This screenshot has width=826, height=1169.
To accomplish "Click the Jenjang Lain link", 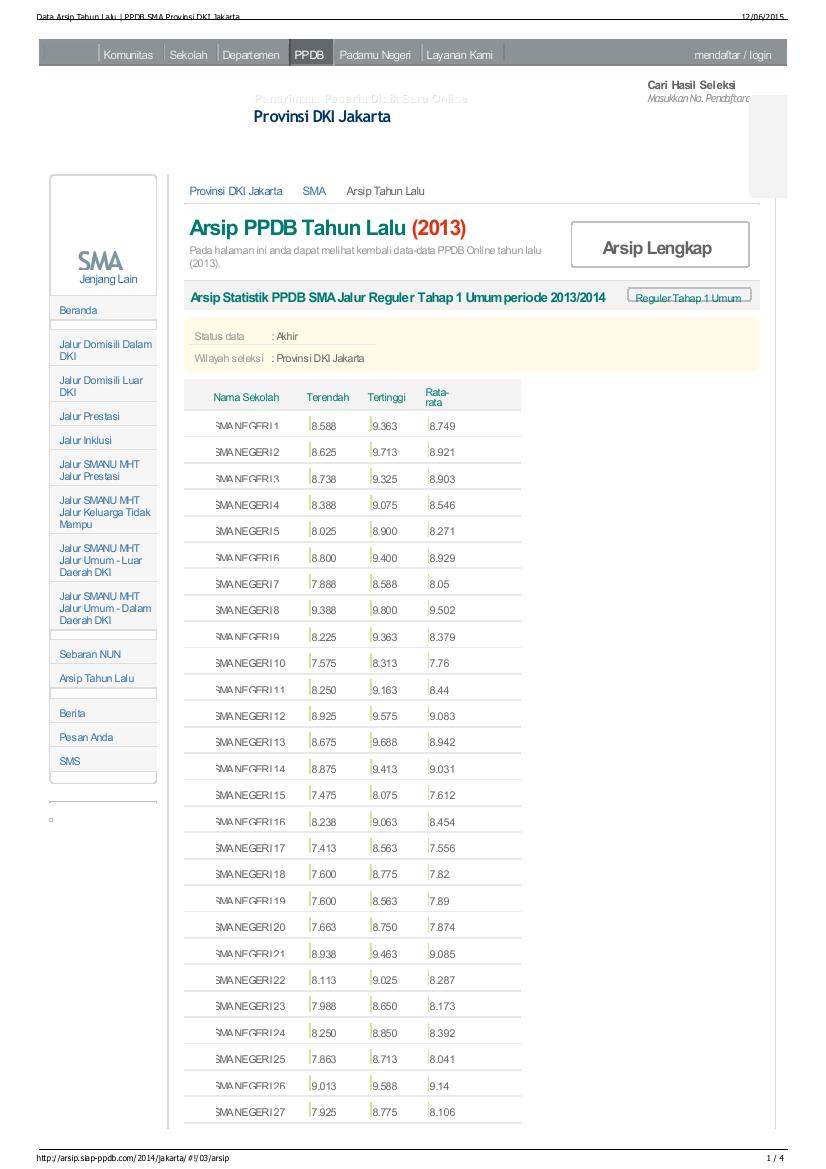I will (x=108, y=280).
